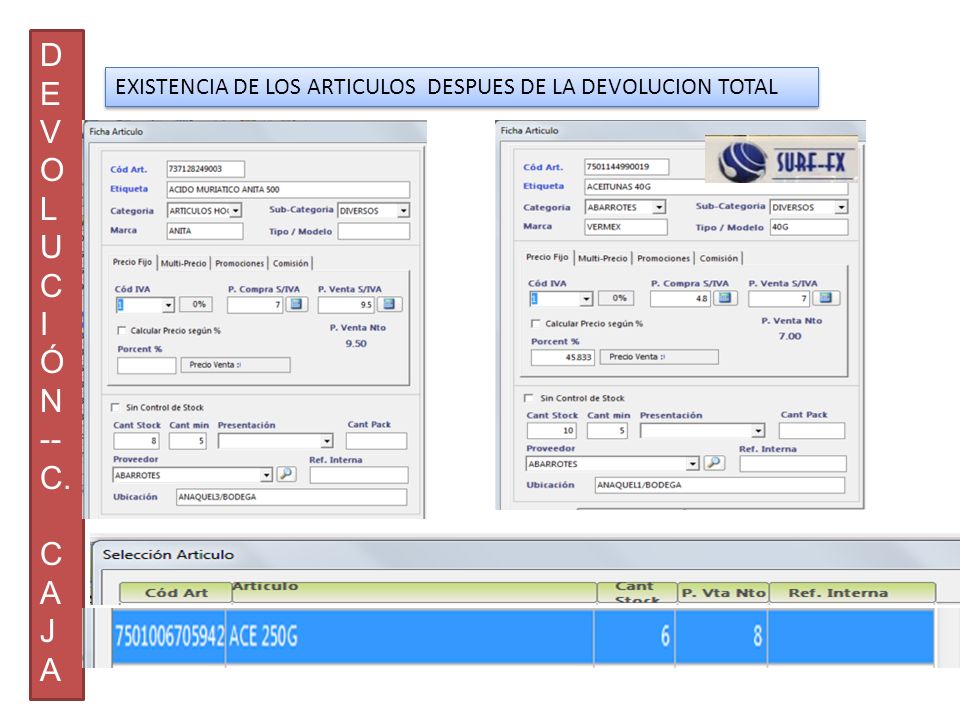Click Ref. Interna field in left Ficha

(x=359, y=475)
